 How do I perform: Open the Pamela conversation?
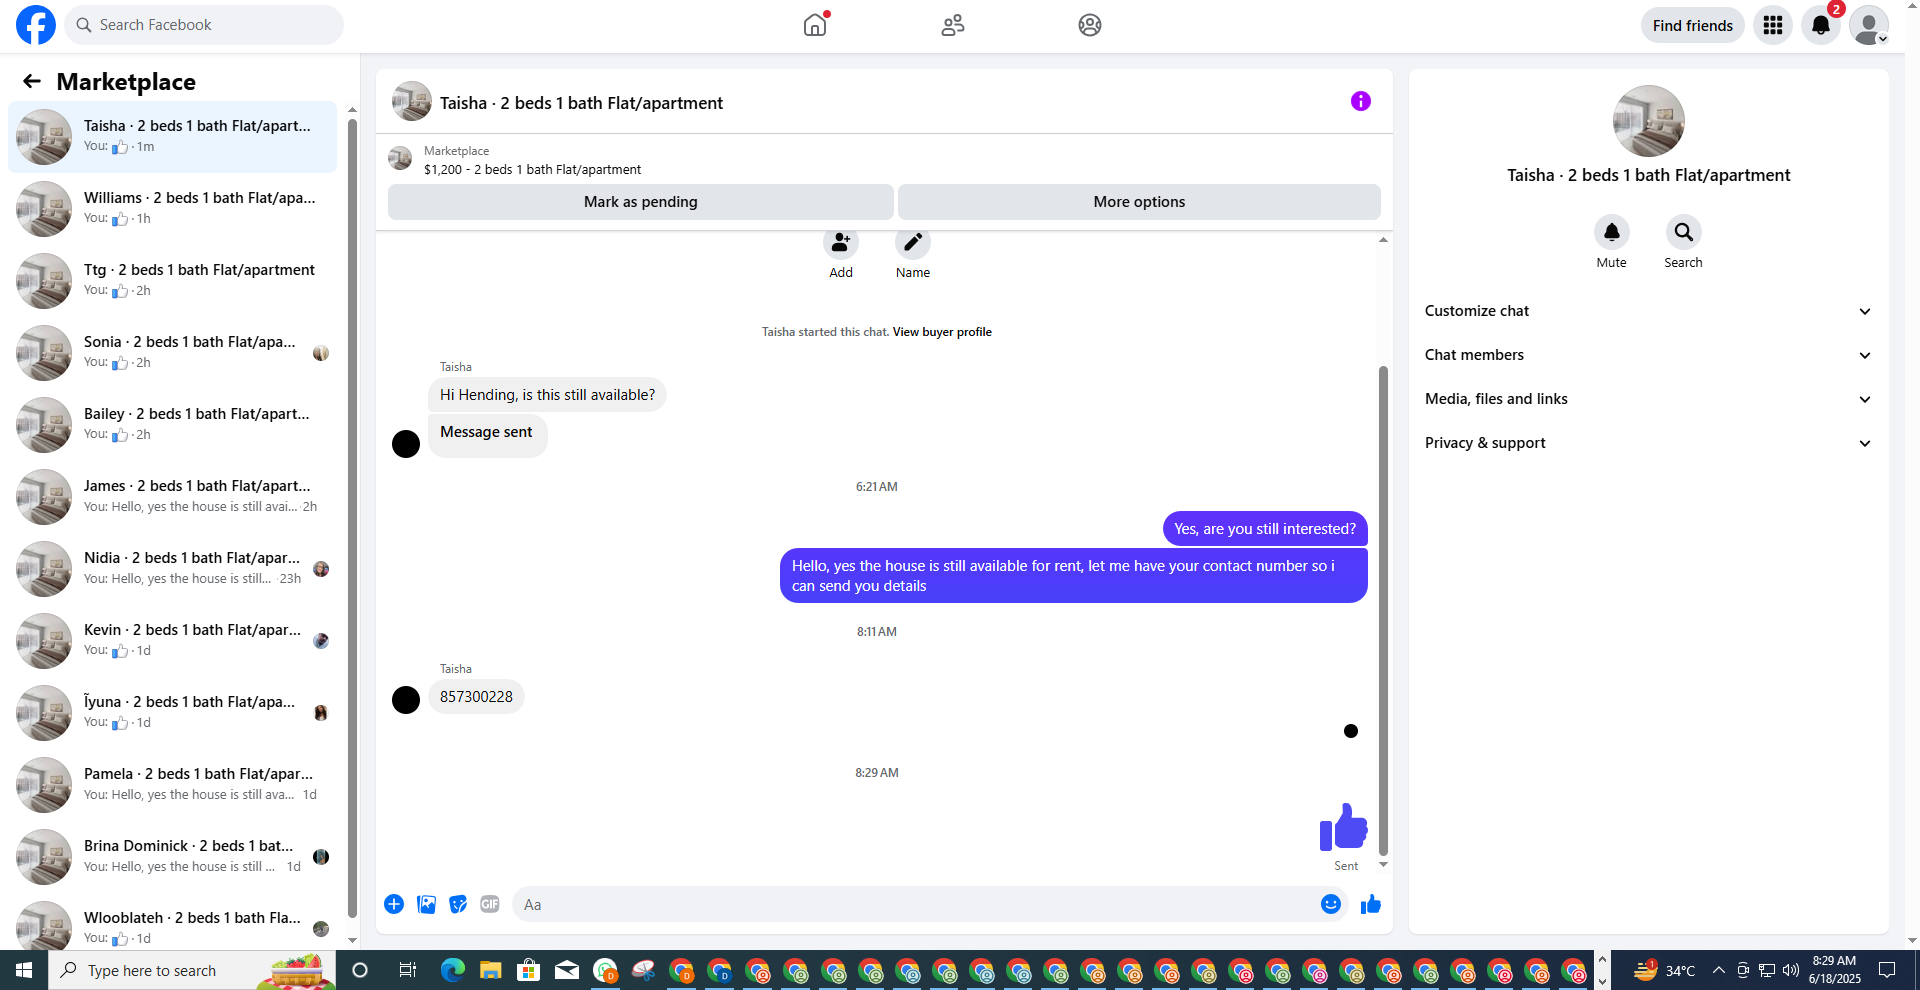click(x=172, y=785)
